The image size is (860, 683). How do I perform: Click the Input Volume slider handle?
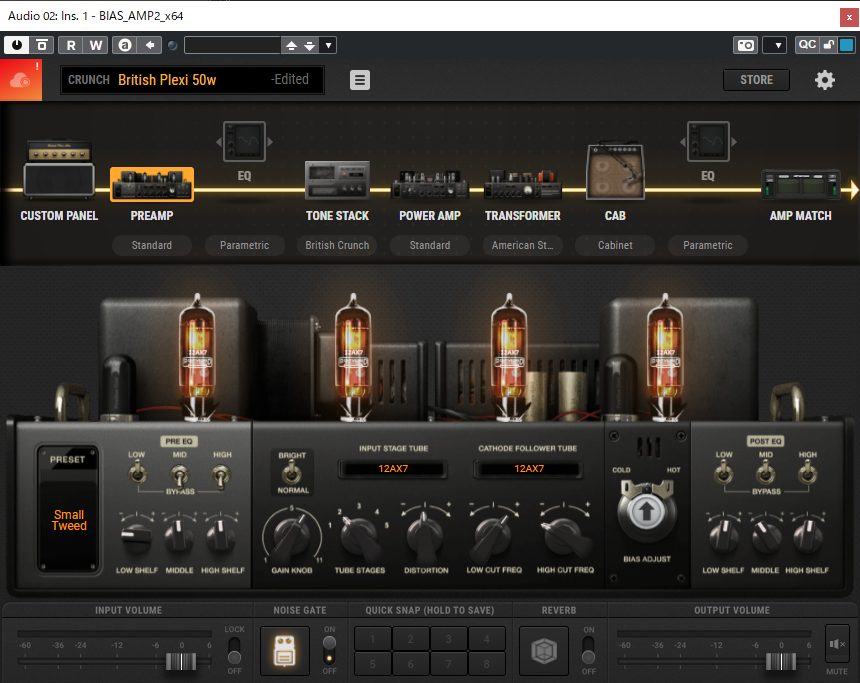[181, 661]
